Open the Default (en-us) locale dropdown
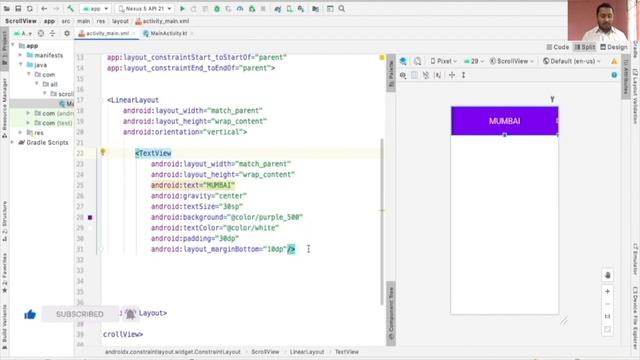 pos(572,61)
